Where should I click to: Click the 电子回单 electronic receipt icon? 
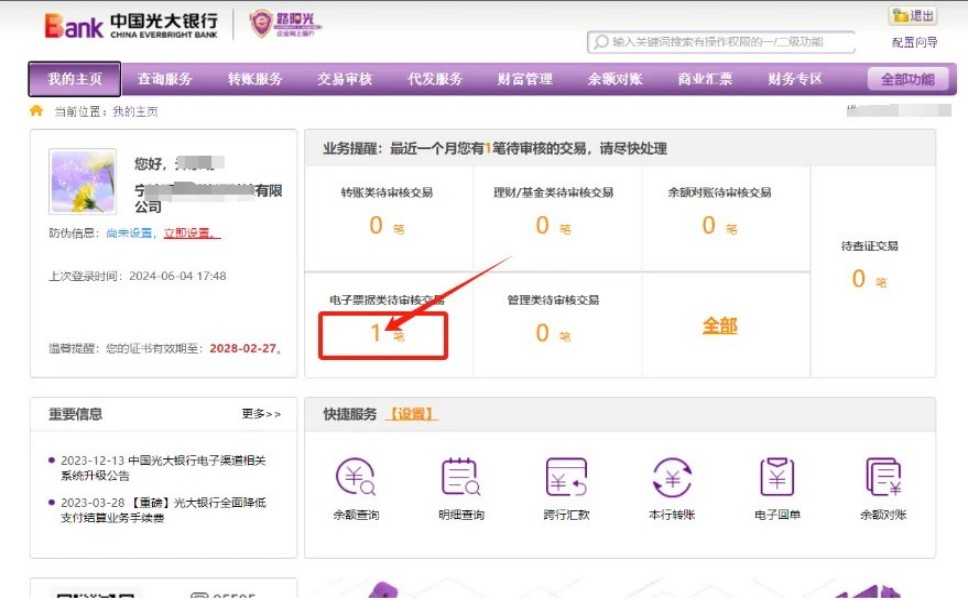[x=777, y=478]
